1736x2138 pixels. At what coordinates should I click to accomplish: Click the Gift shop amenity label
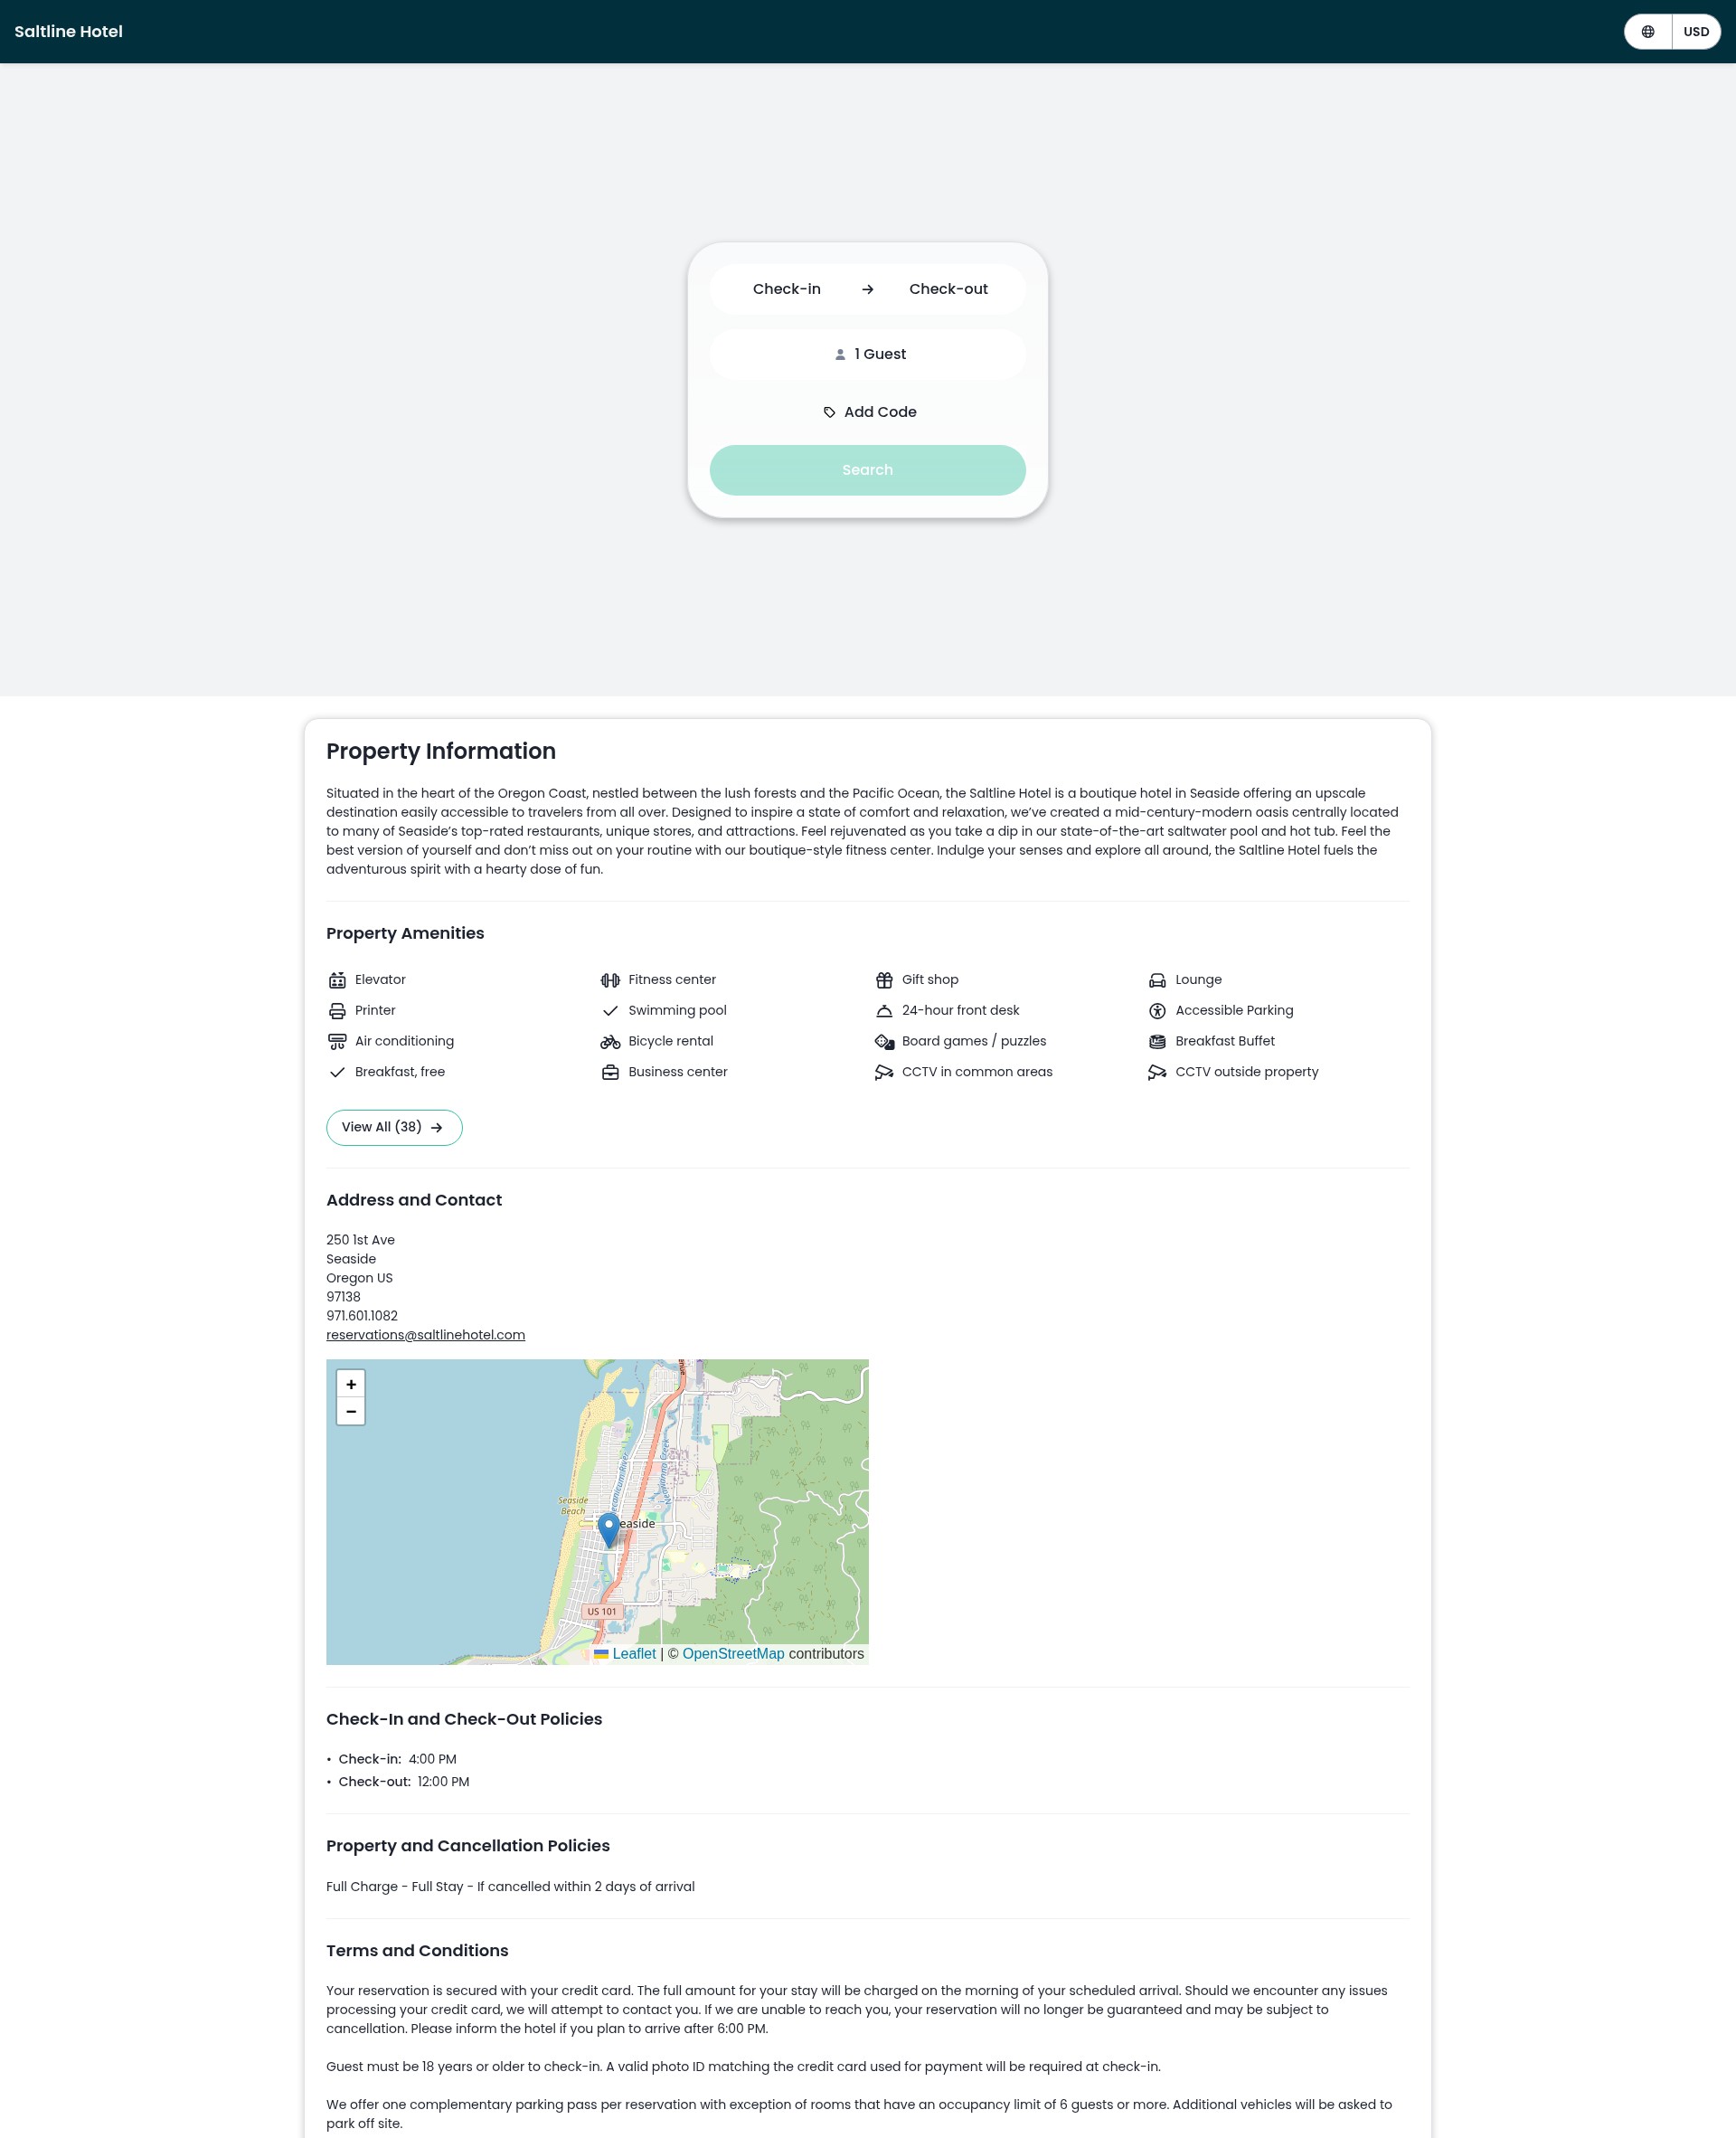(x=930, y=980)
